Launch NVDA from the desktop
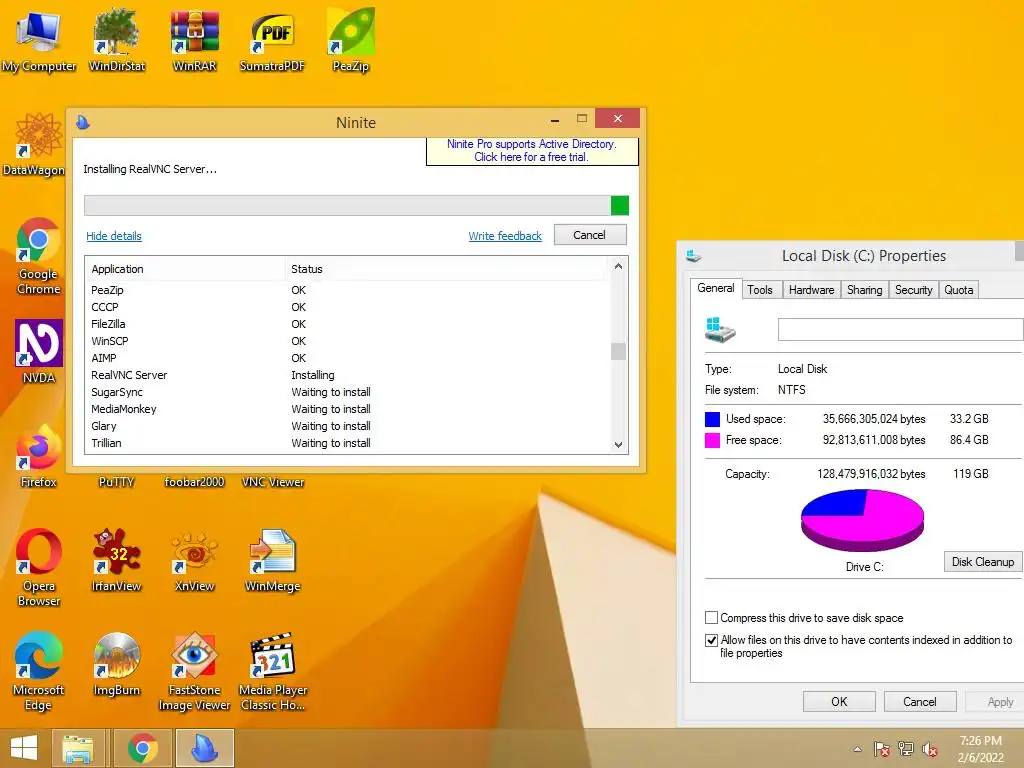 click(39, 351)
